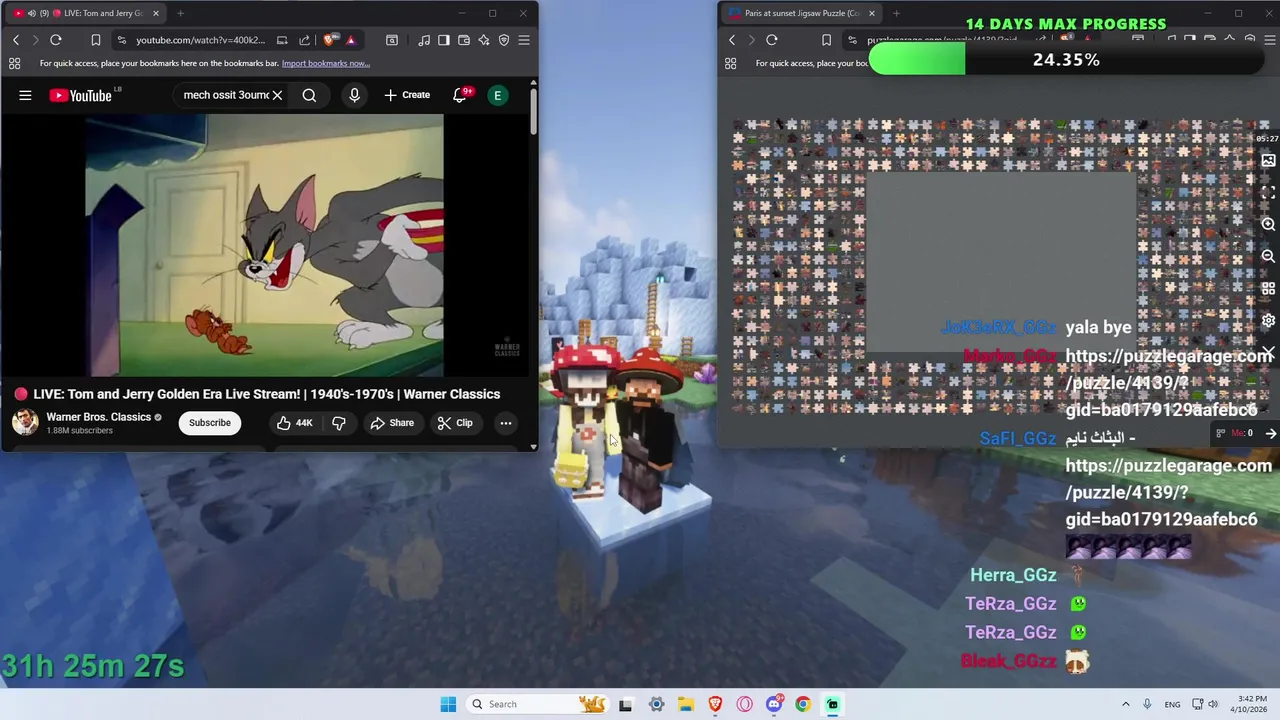Open more actions menu under video

pos(506,423)
